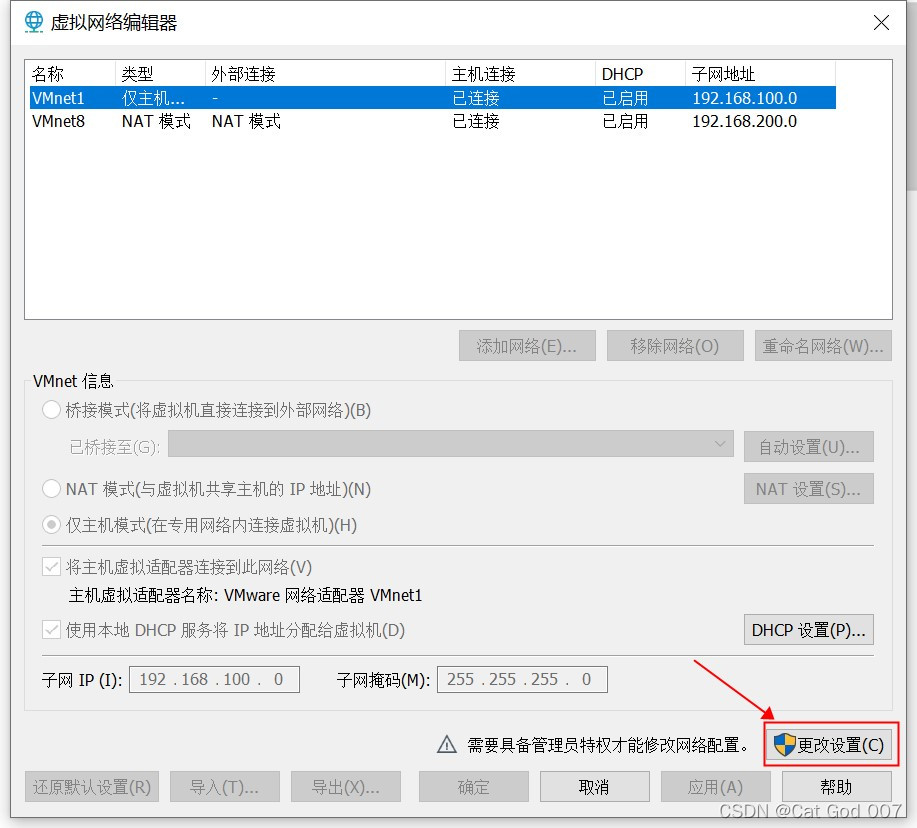Viewport: 917px width, 828px height.
Task: Select the VMnet8 row
Action: [x=433, y=121]
